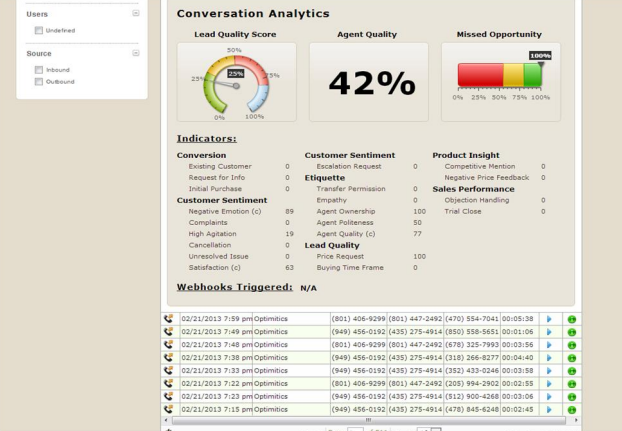Click the green circle icon on the 7:15 pm row
622x431 pixels.
pos(572,410)
